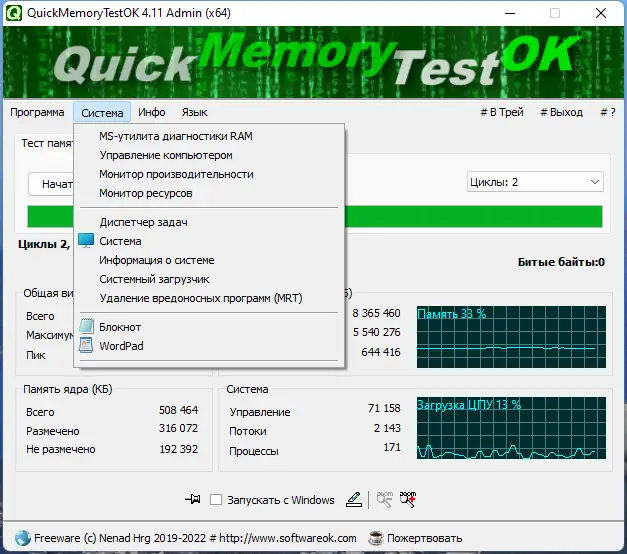This screenshot has height=554, width=627.
Task: Click Потоки value 2 143
Action: (x=387, y=428)
